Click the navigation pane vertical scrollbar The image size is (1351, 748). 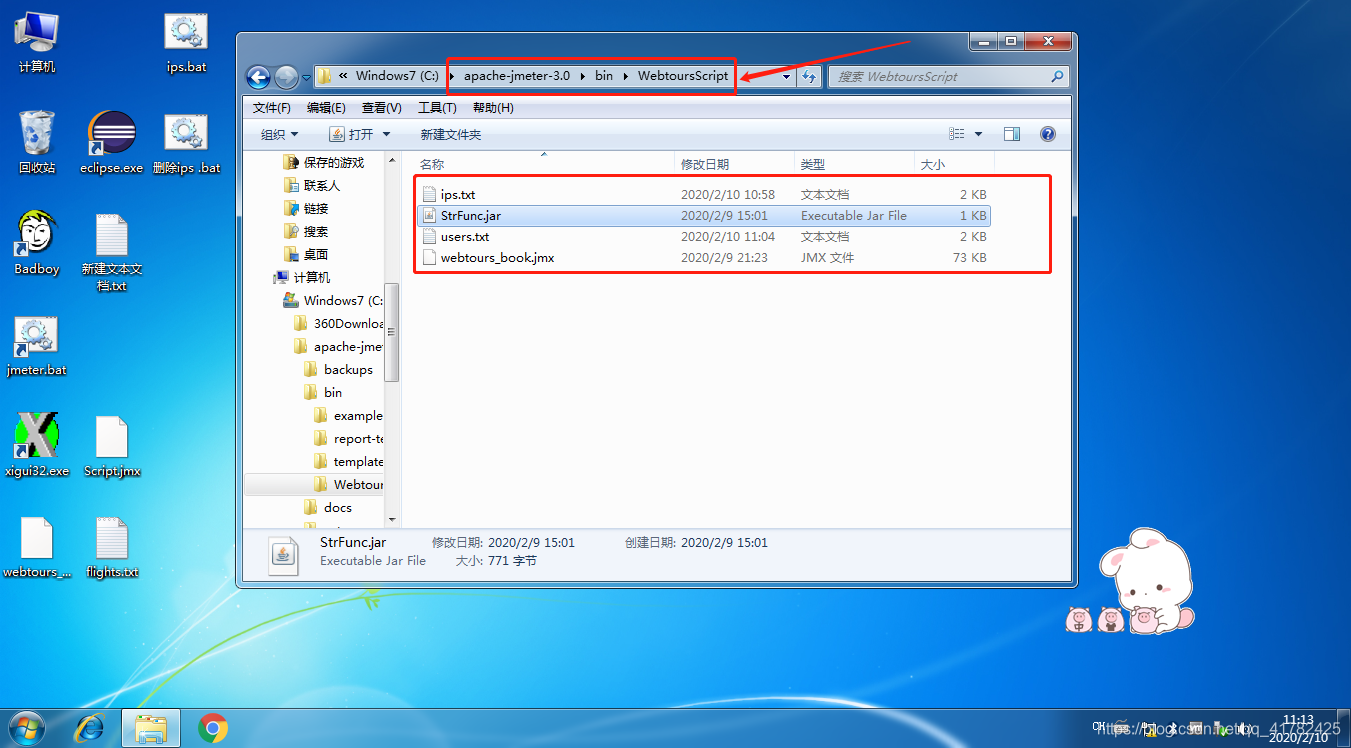coord(392,332)
